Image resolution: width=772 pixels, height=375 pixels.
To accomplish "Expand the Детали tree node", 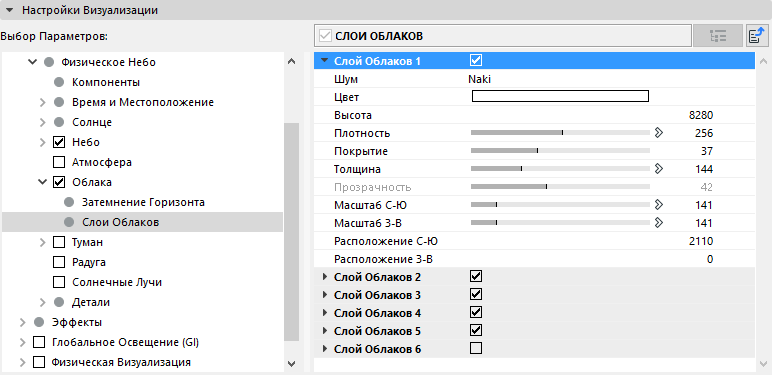I will tap(43, 302).
